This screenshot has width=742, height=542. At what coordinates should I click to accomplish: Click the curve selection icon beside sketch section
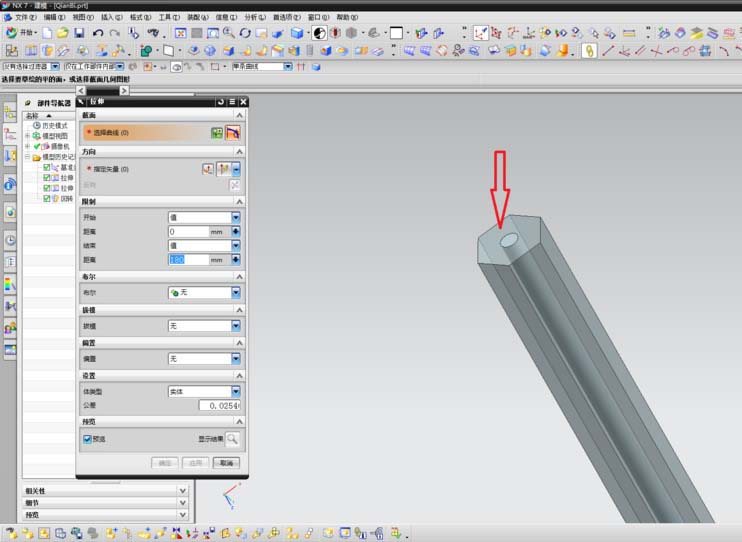point(233,133)
